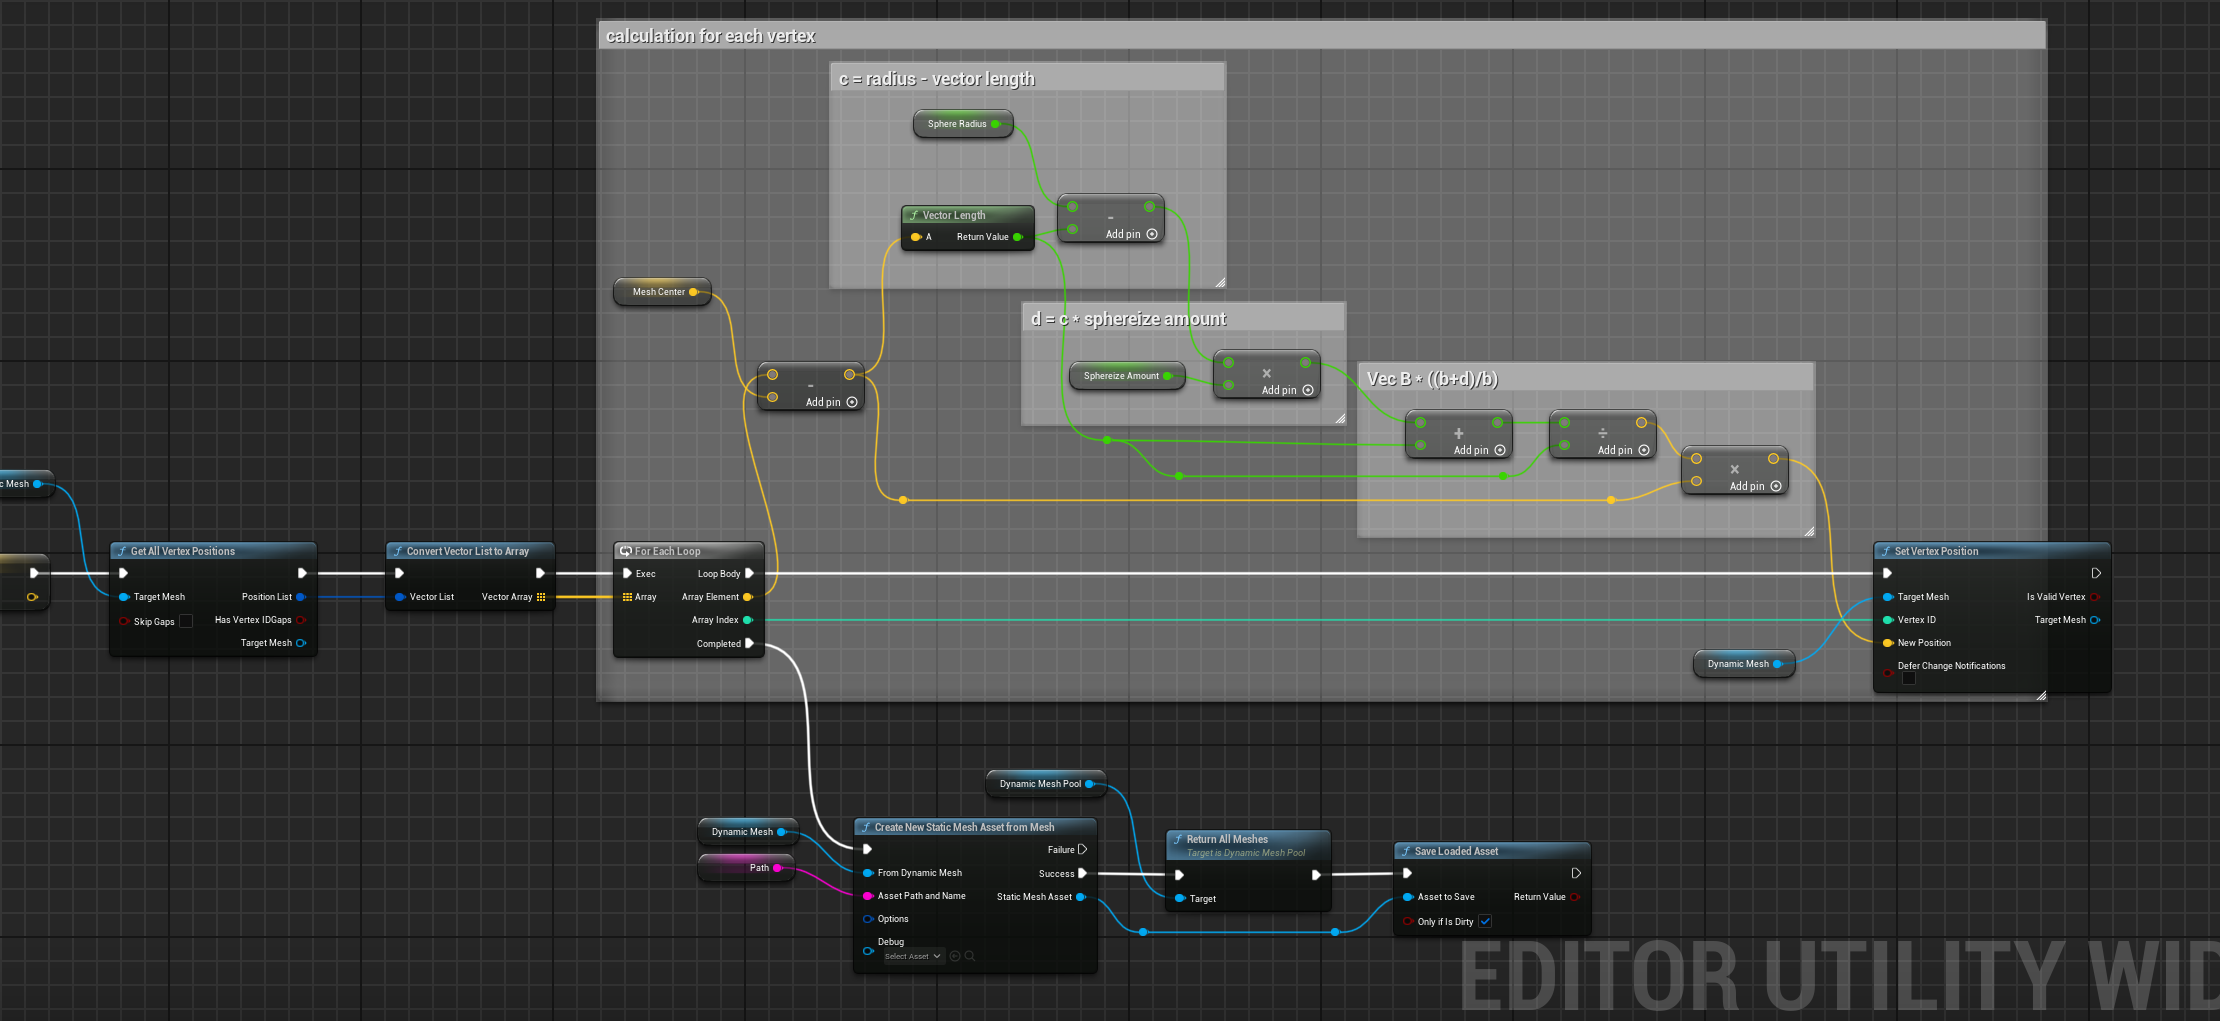2220x1021 pixels.
Task: Select the Mesh Center variable node
Action: point(658,292)
